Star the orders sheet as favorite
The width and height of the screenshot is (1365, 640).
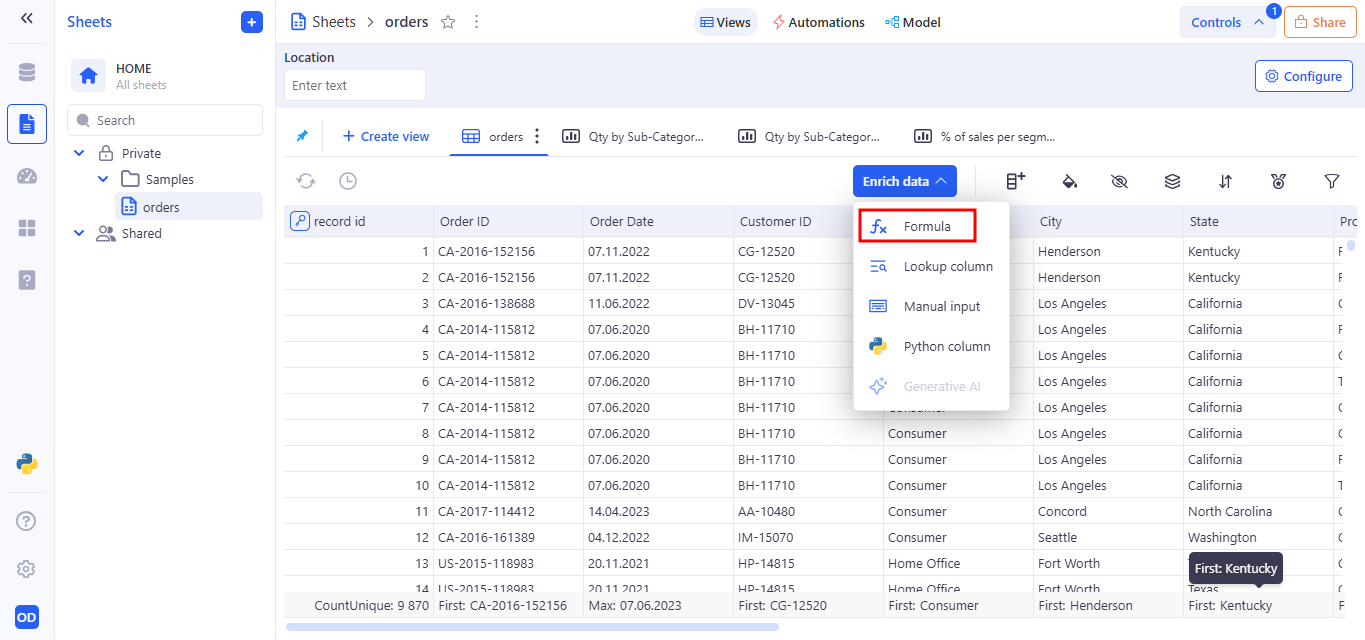click(x=448, y=22)
